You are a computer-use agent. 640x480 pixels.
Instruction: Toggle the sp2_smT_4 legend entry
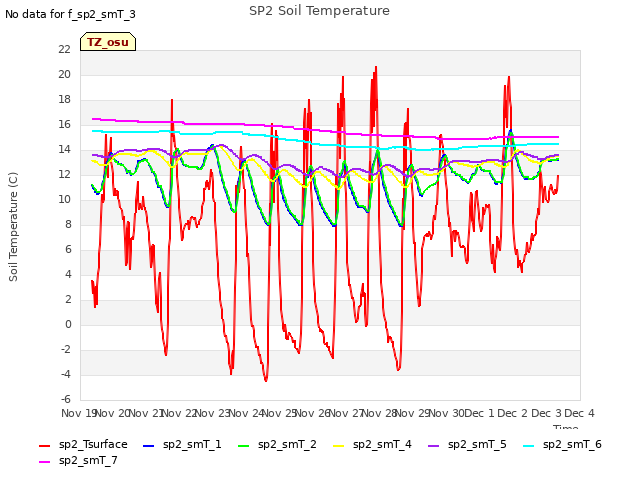372,444
